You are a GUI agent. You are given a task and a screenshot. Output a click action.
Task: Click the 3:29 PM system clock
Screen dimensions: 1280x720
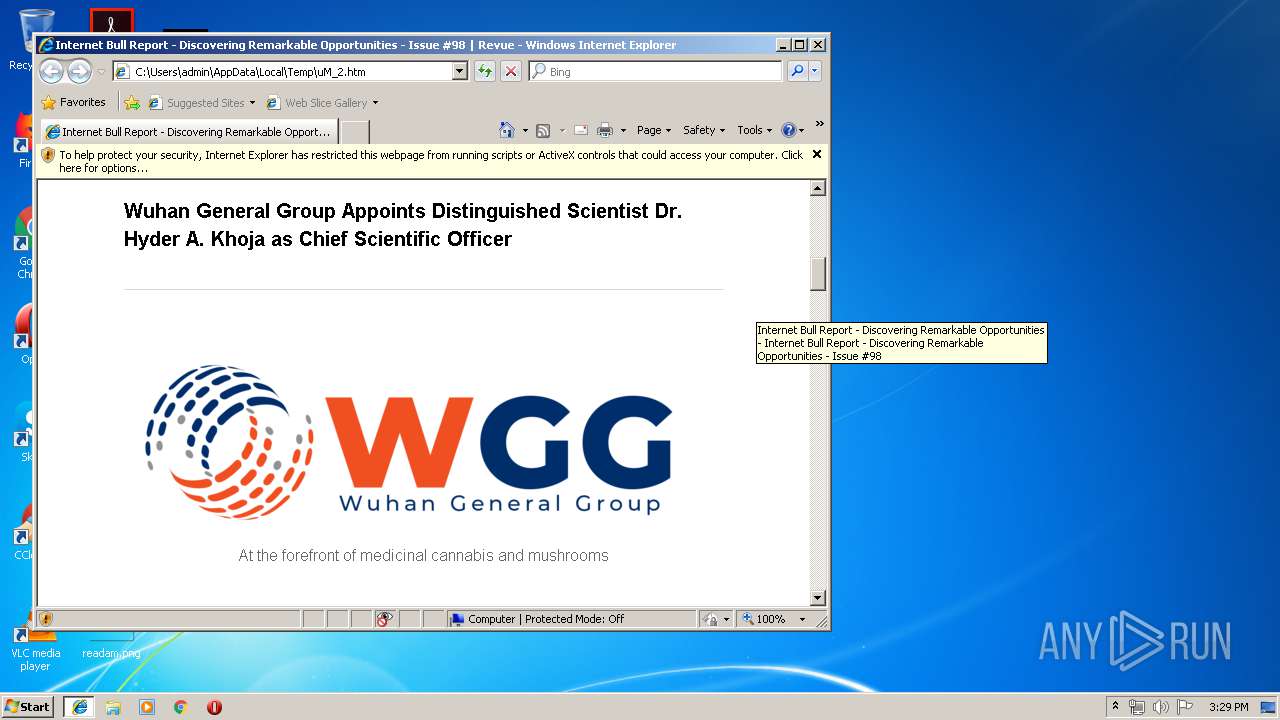(1228, 707)
